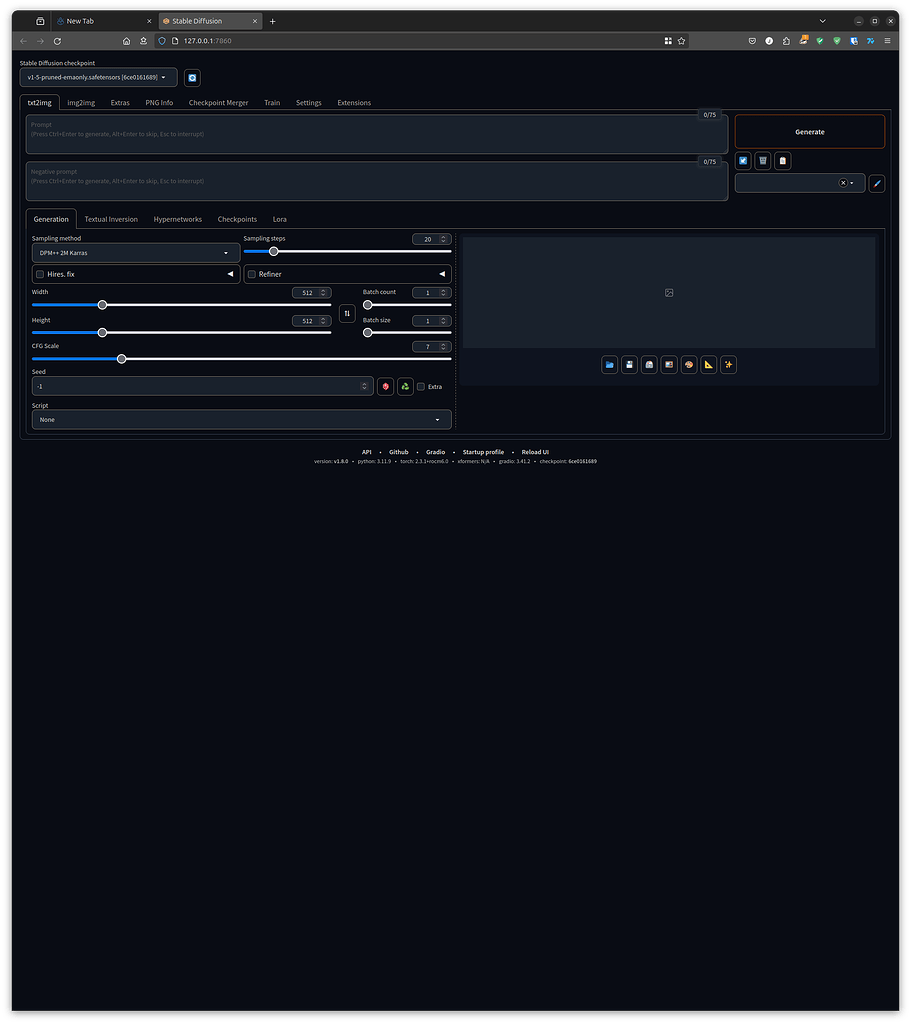Screen dimensions: 911x1024
Task: Refresh the checkpoint list
Action: pos(191,77)
